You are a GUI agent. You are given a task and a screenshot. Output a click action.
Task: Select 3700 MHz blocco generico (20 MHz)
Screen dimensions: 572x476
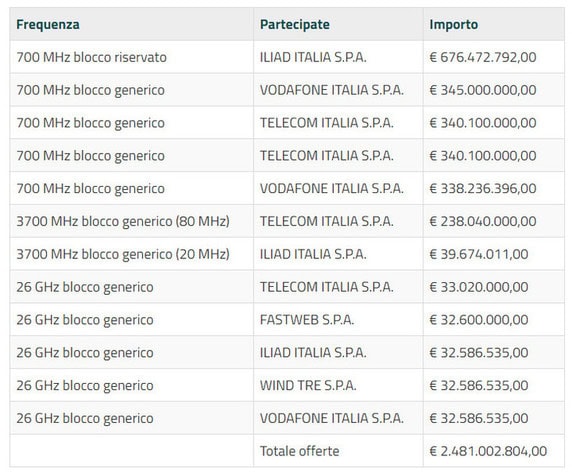click(x=123, y=254)
